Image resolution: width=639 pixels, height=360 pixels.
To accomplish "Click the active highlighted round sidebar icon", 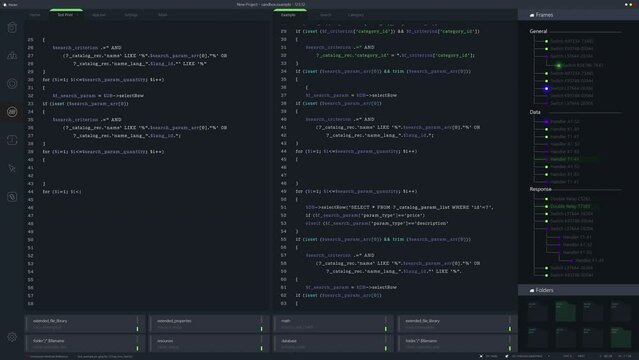I will coord(12,112).
